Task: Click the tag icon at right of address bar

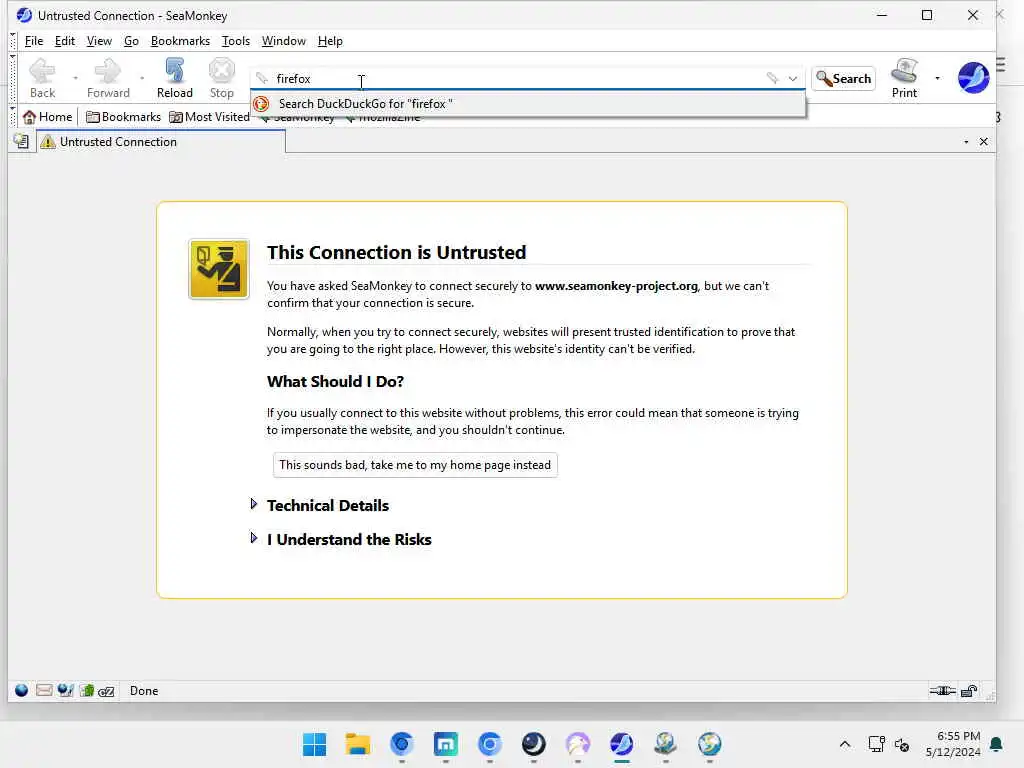Action: 773,78
